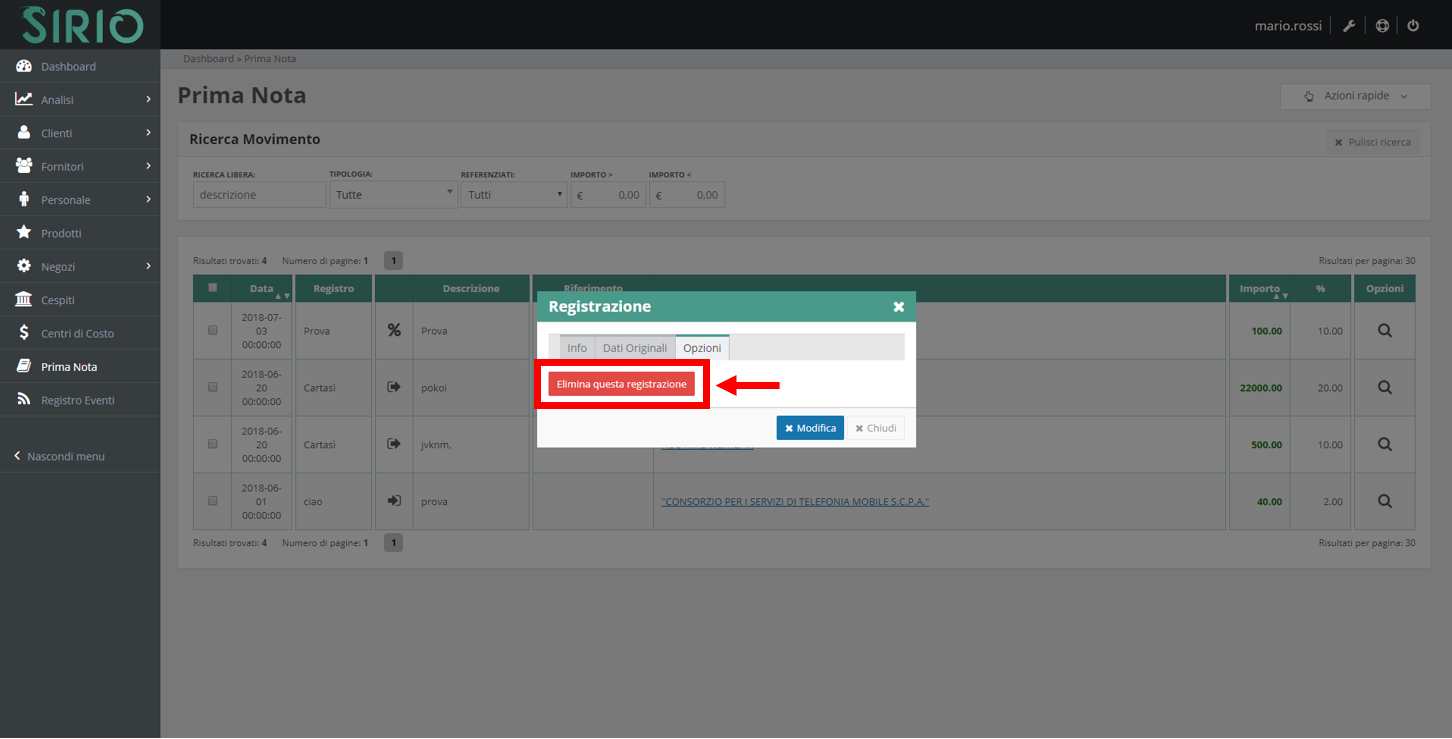Screen dimensions: 1452x739
Task: Click magnifier icon in the Prova row
Action: coord(1384,331)
